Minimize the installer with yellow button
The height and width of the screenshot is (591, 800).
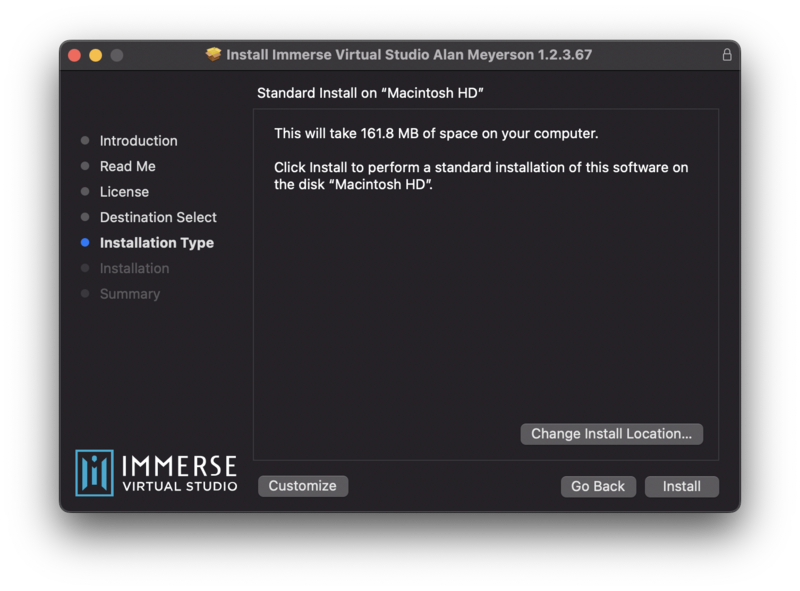95,55
